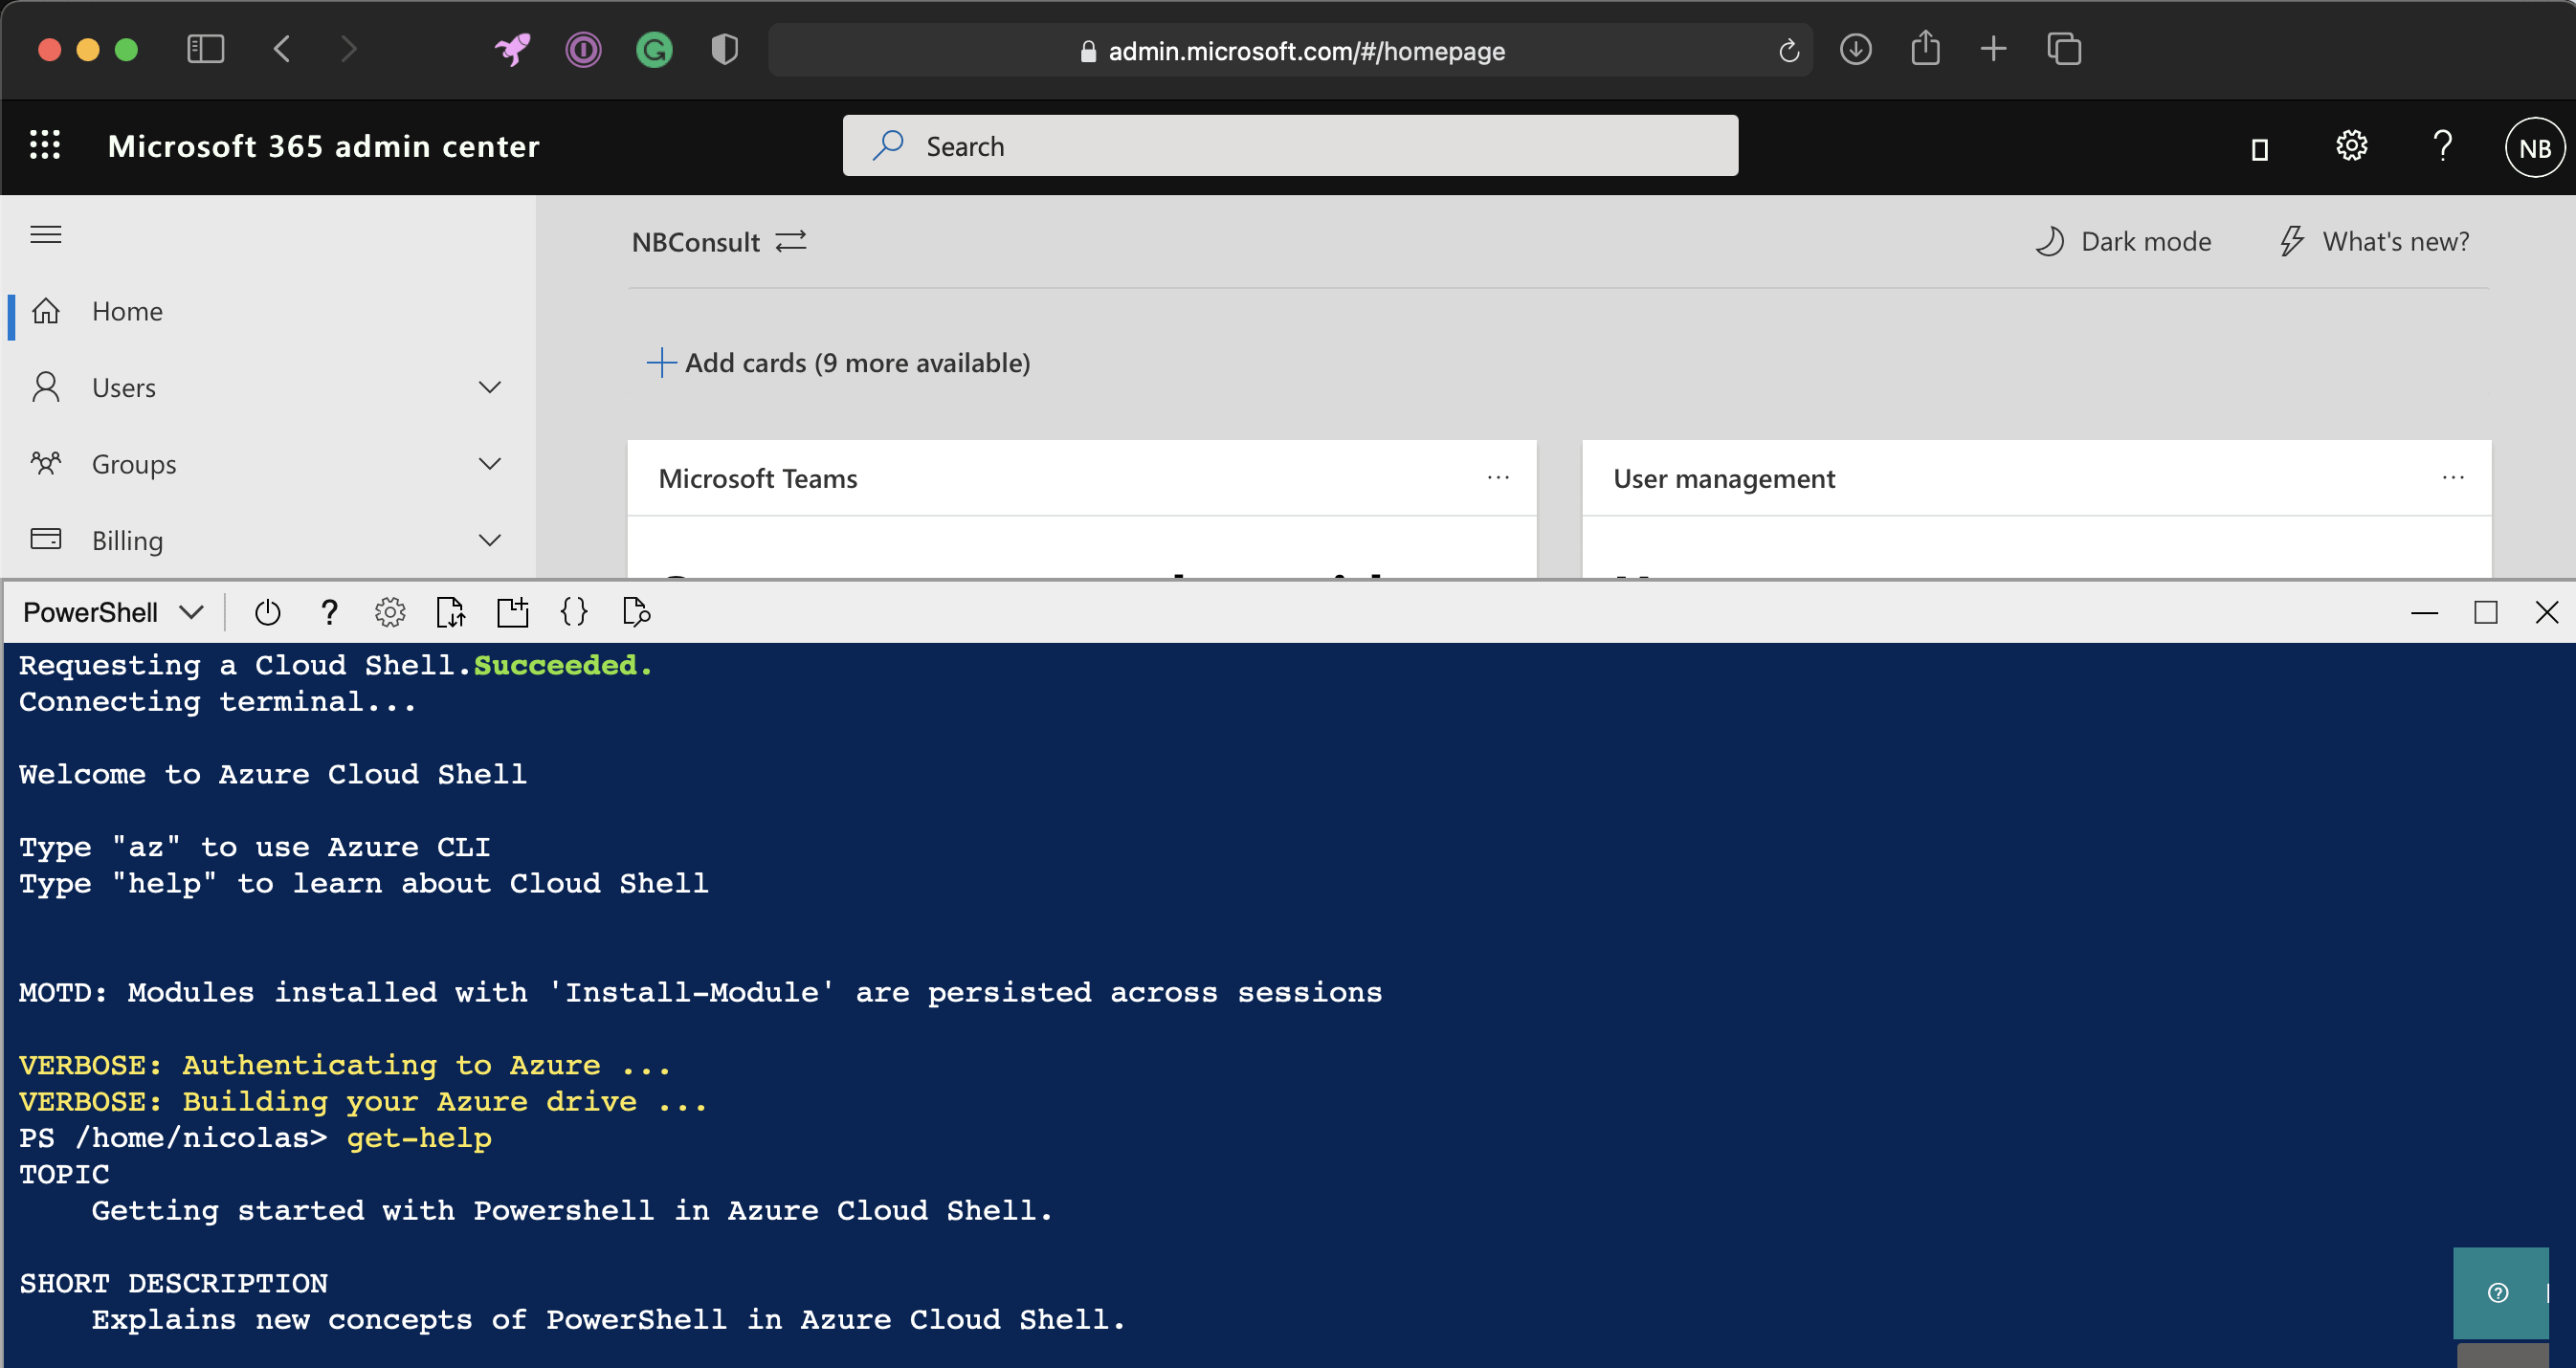
Task: Click the web preview icon
Action: point(636,611)
